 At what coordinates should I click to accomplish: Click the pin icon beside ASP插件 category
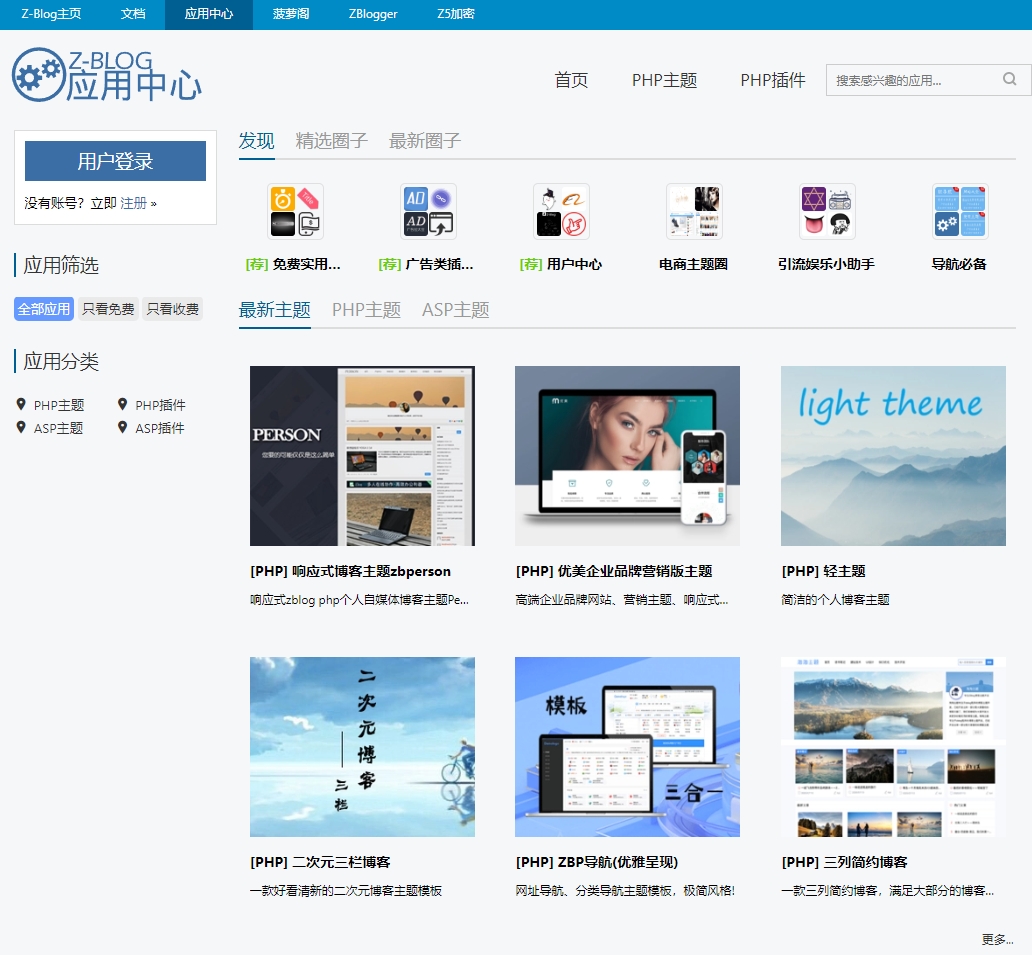[x=122, y=427]
